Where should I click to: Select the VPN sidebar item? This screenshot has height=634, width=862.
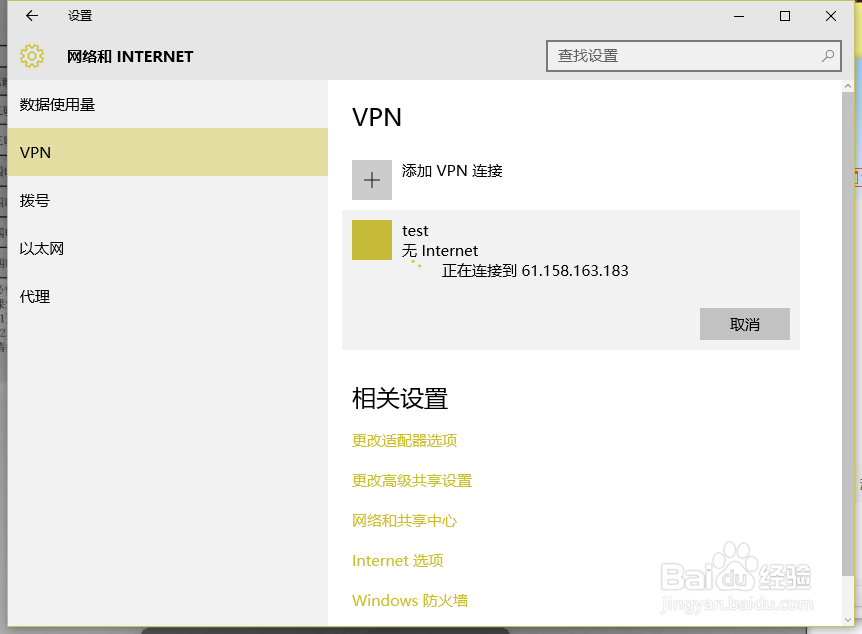[x=168, y=152]
